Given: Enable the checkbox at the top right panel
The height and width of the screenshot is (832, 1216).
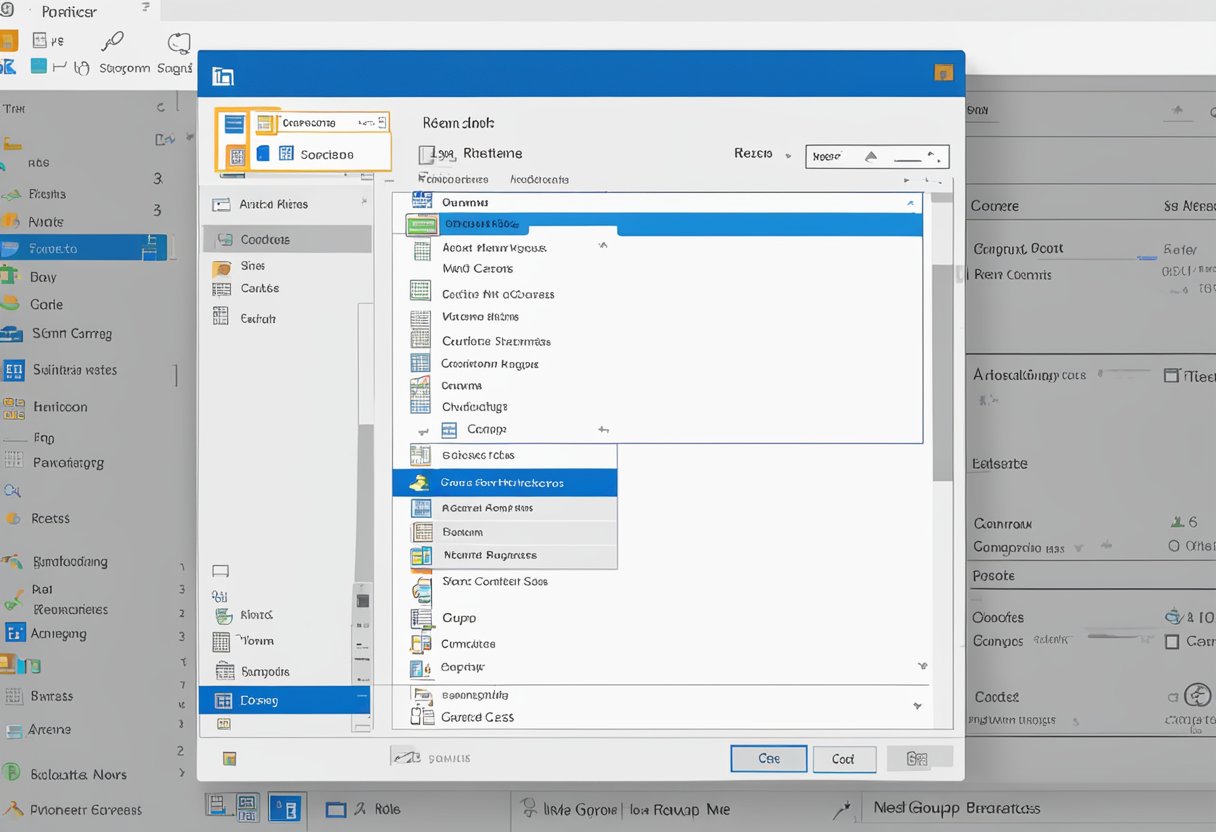Looking at the screenshot, I should (1172, 375).
